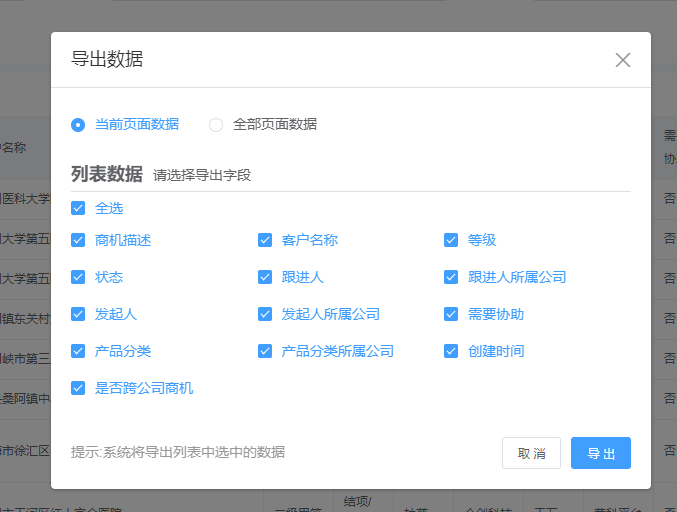Click the 取消 button
Viewport: 677px width, 512px height.
point(531,453)
